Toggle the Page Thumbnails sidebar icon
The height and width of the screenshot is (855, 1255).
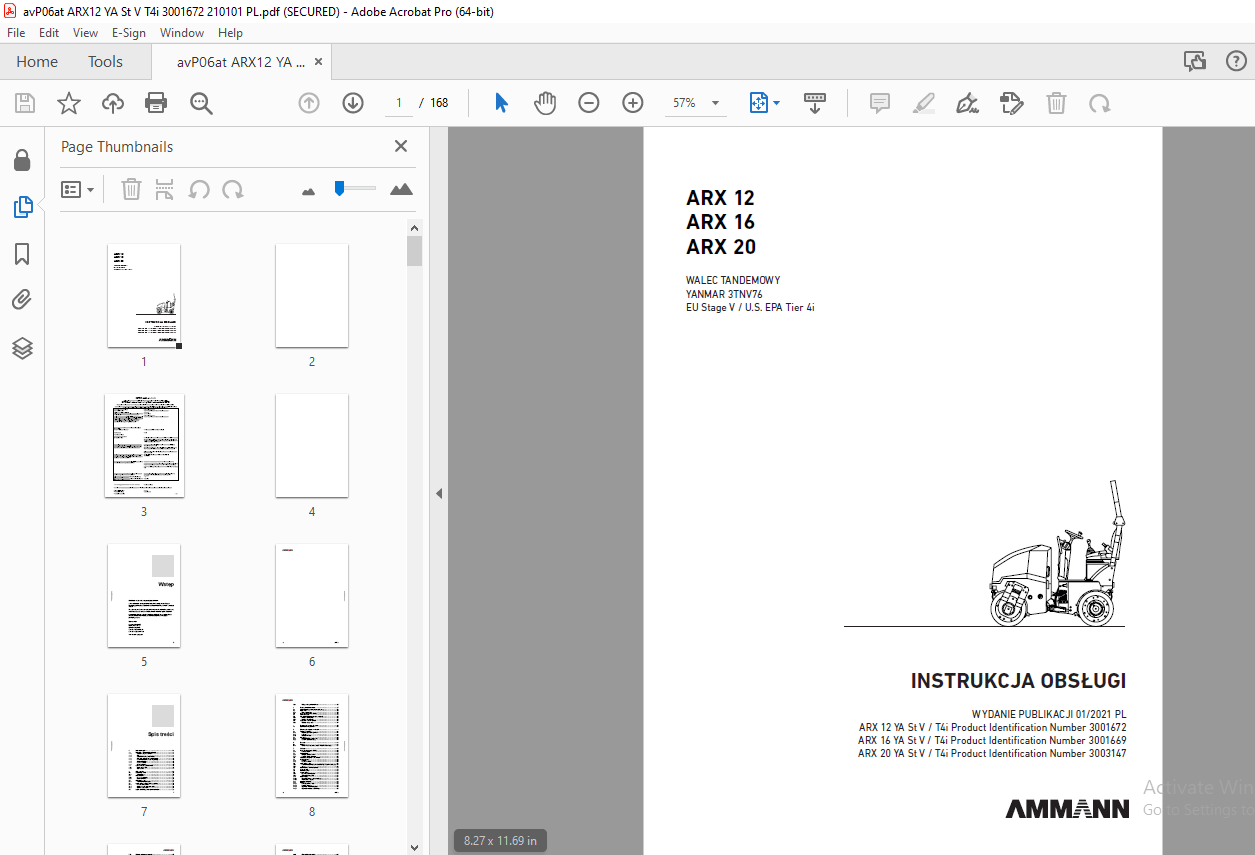tap(22, 207)
